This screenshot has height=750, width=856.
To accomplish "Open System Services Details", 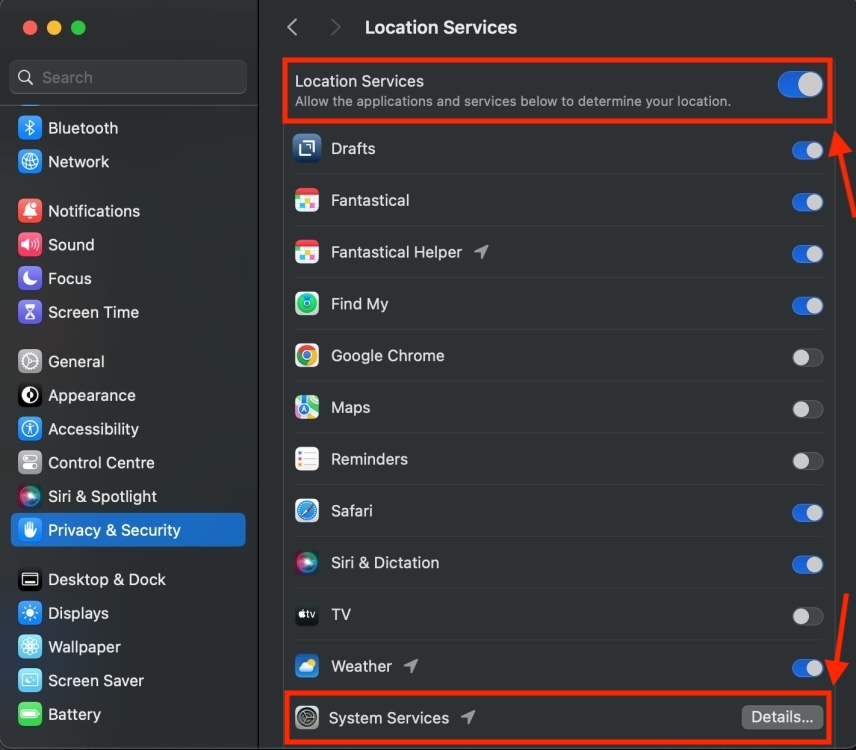I will (782, 717).
